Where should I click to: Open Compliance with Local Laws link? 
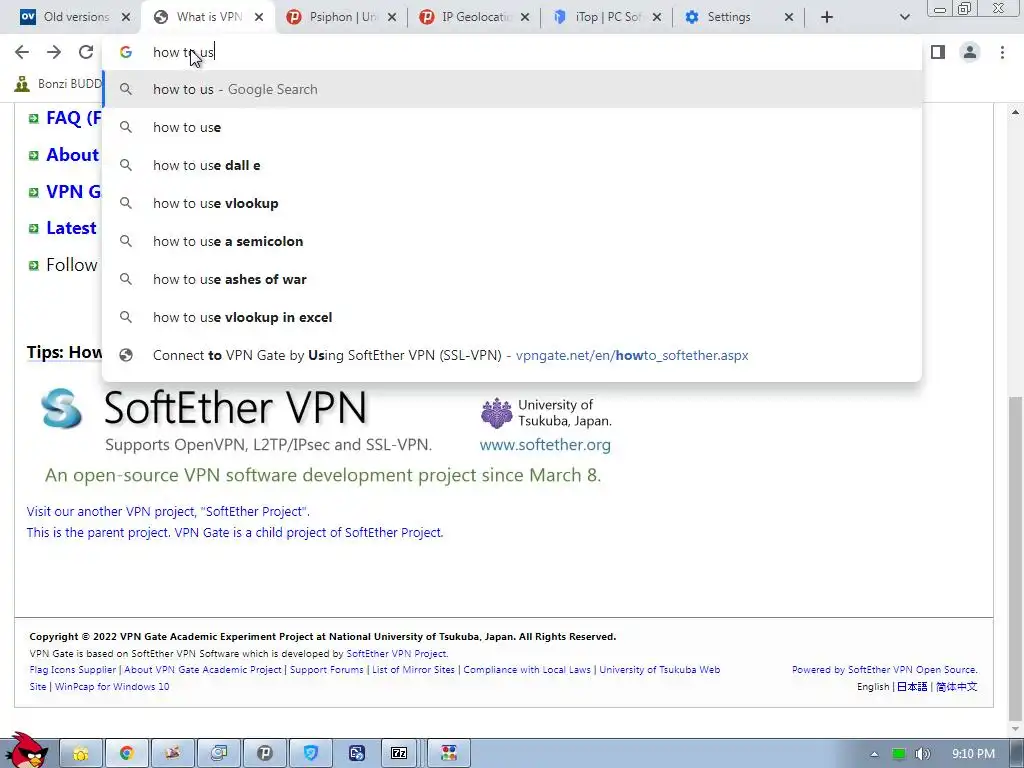coord(527,670)
